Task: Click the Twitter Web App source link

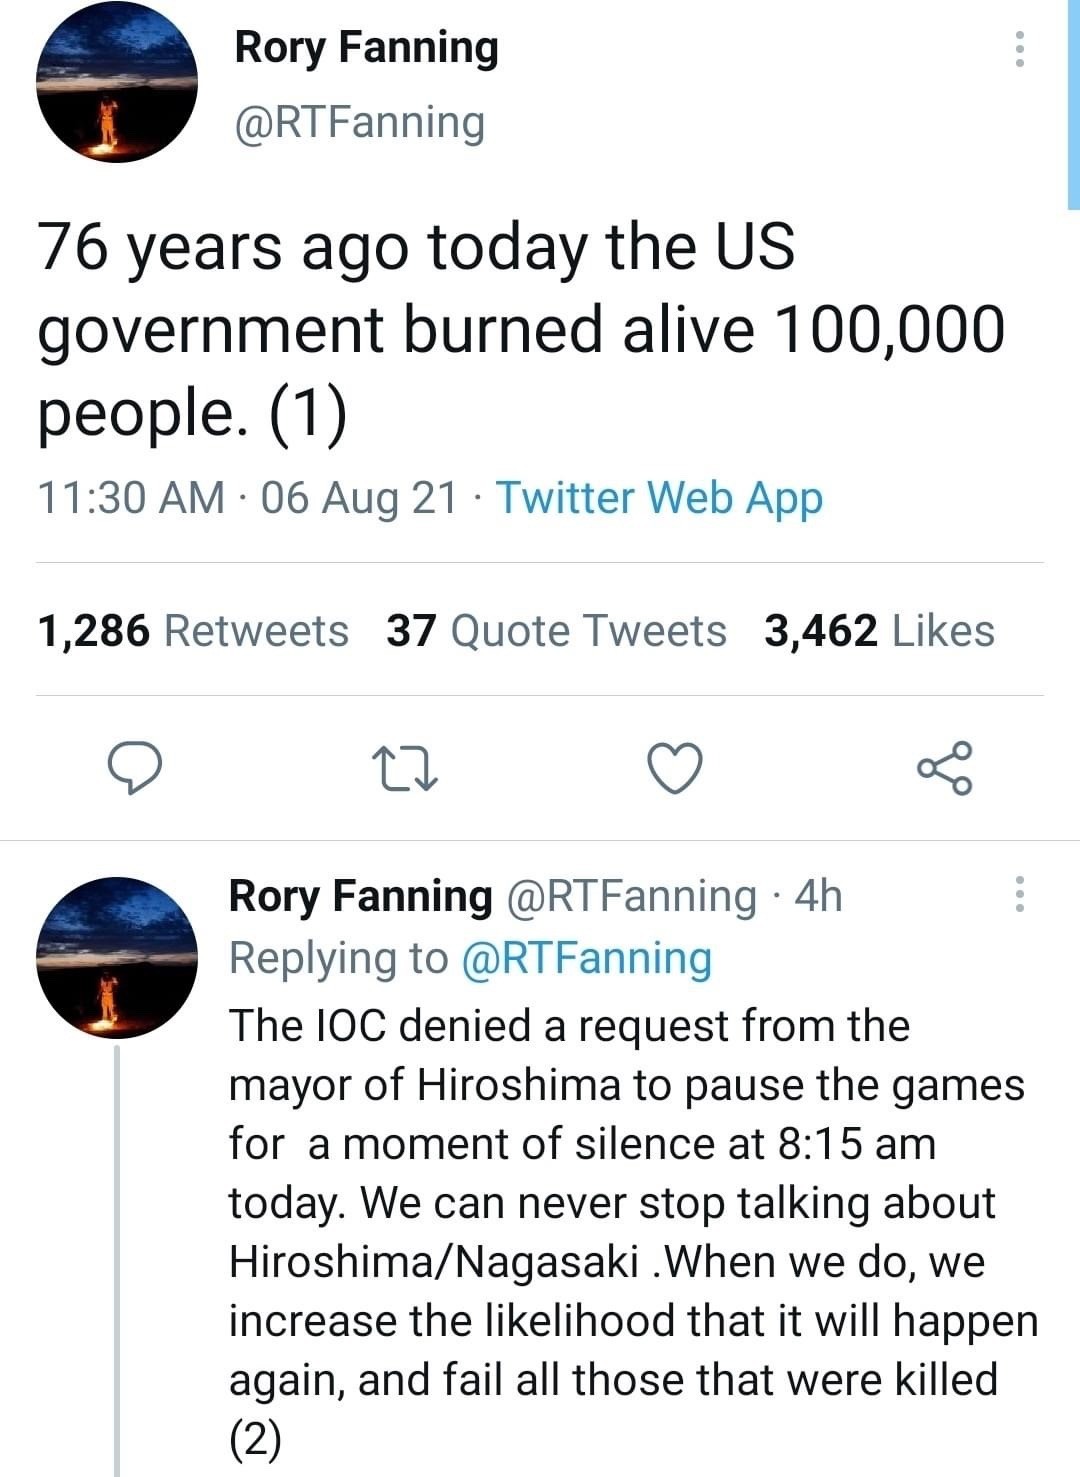Action: tap(659, 497)
